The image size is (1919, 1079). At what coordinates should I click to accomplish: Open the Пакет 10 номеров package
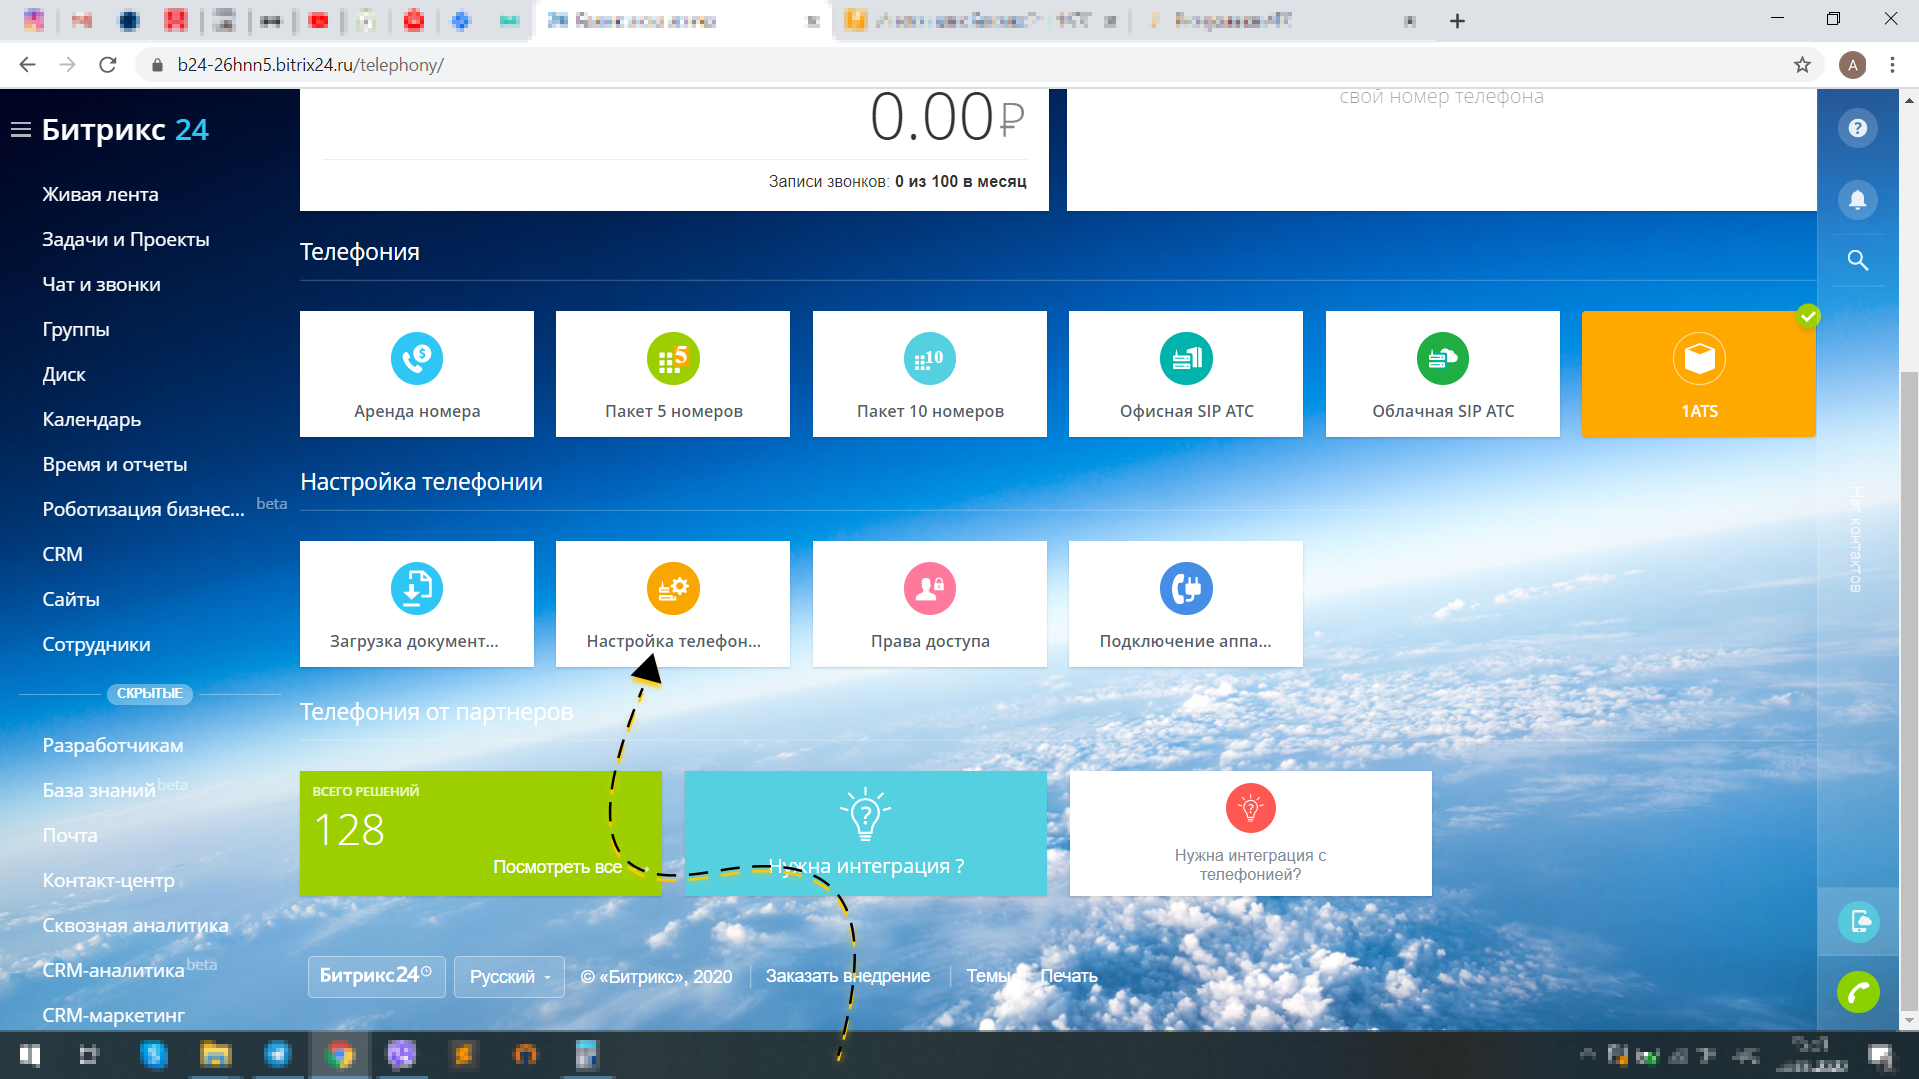pos(929,374)
